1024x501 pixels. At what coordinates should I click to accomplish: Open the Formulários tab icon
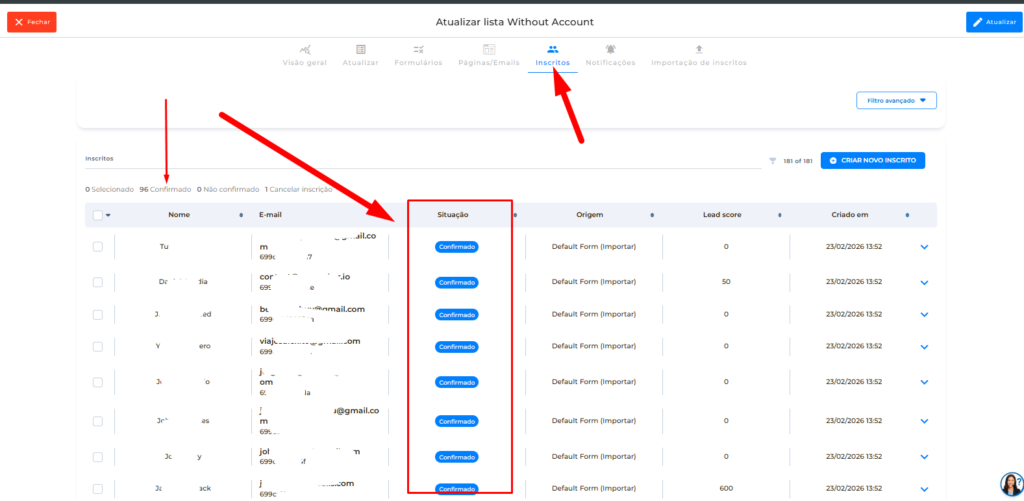point(419,49)
